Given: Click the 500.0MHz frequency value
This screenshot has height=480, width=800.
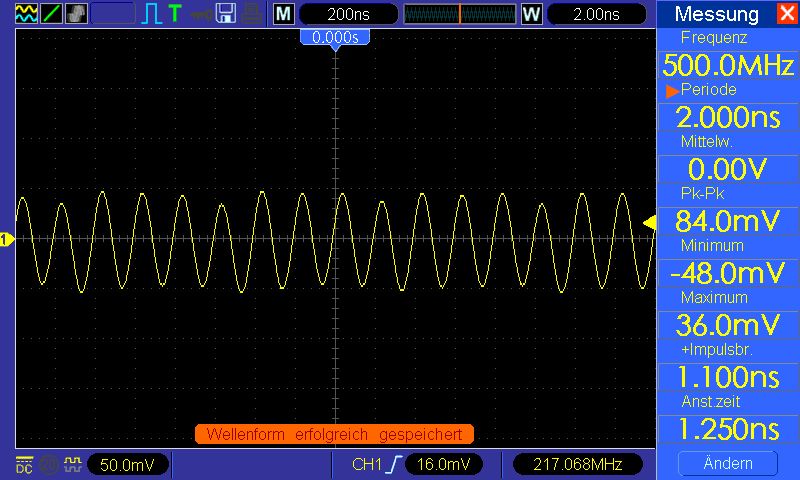Looking at the screenshot, I should point(728,65).
